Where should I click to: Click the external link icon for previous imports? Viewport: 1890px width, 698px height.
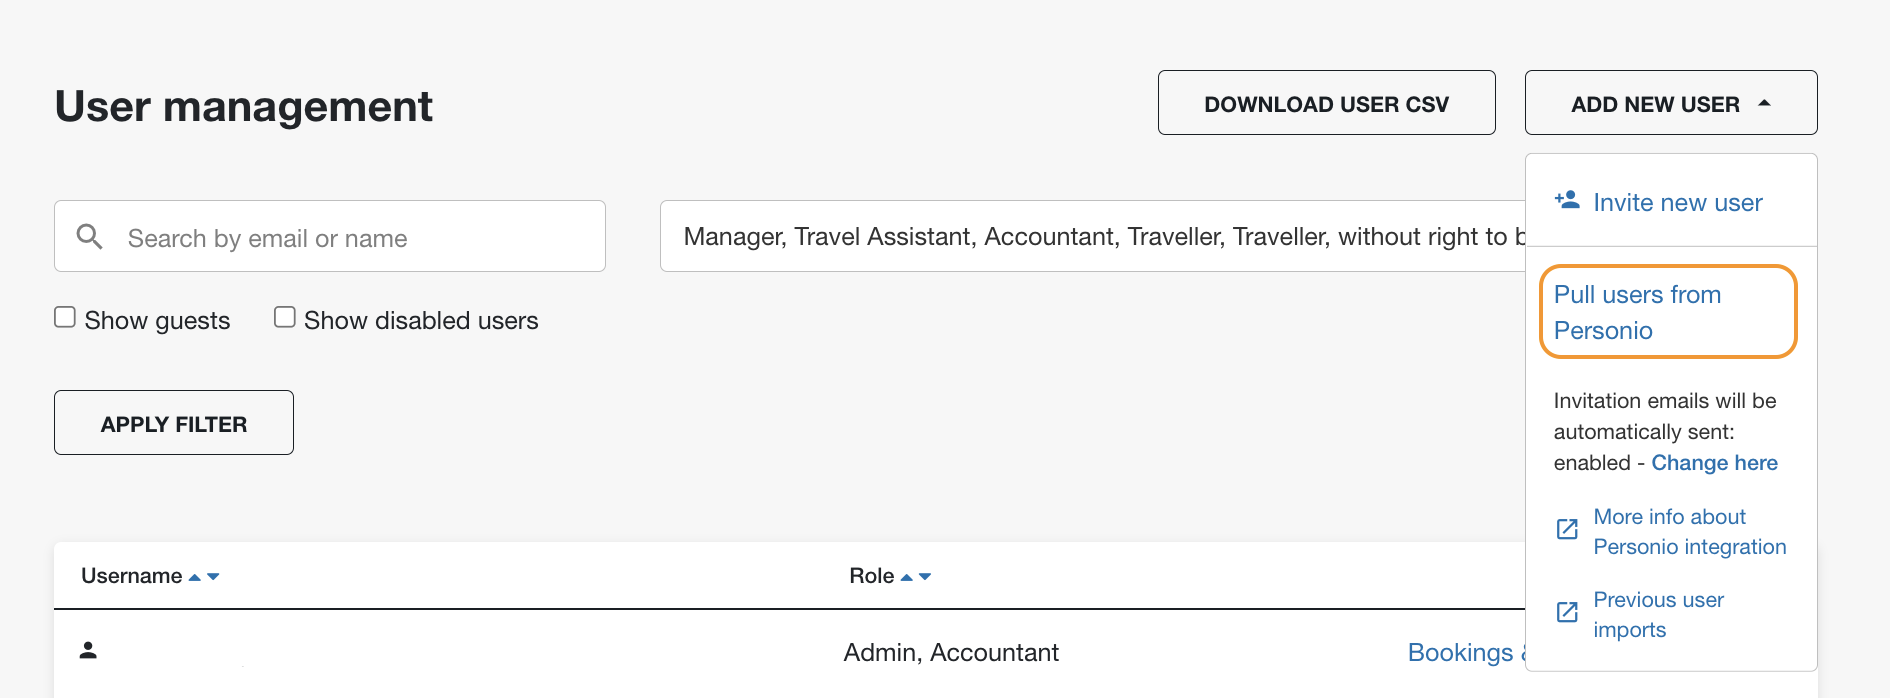[x=1567, y=612]
